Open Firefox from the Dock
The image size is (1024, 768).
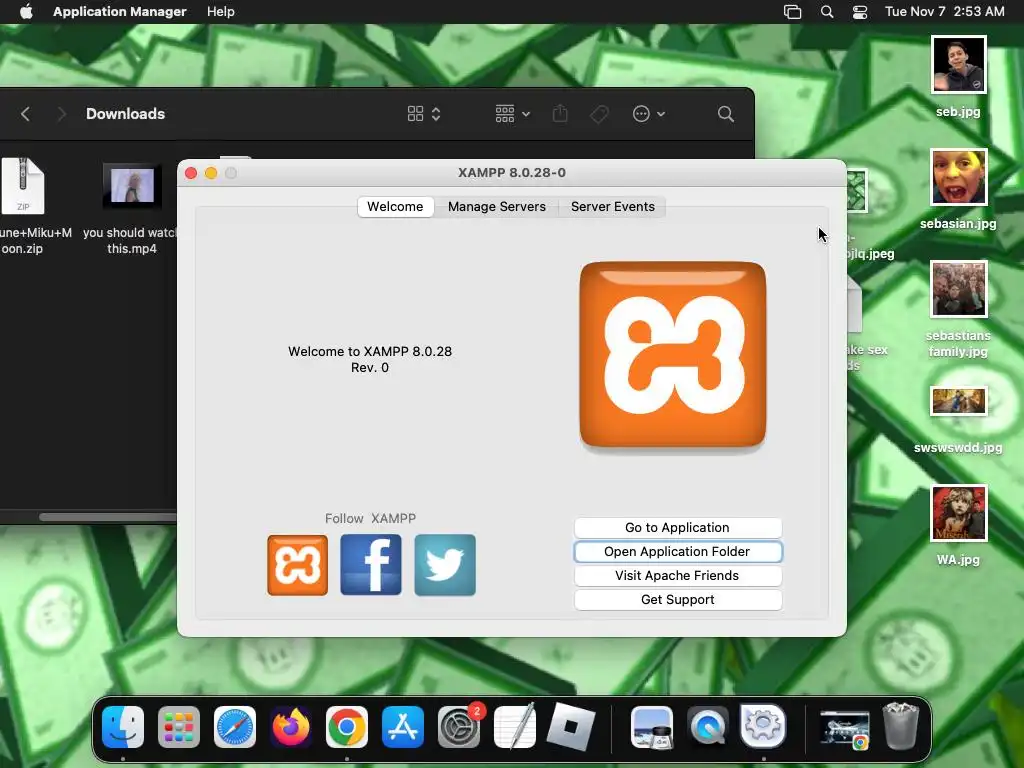291,727
